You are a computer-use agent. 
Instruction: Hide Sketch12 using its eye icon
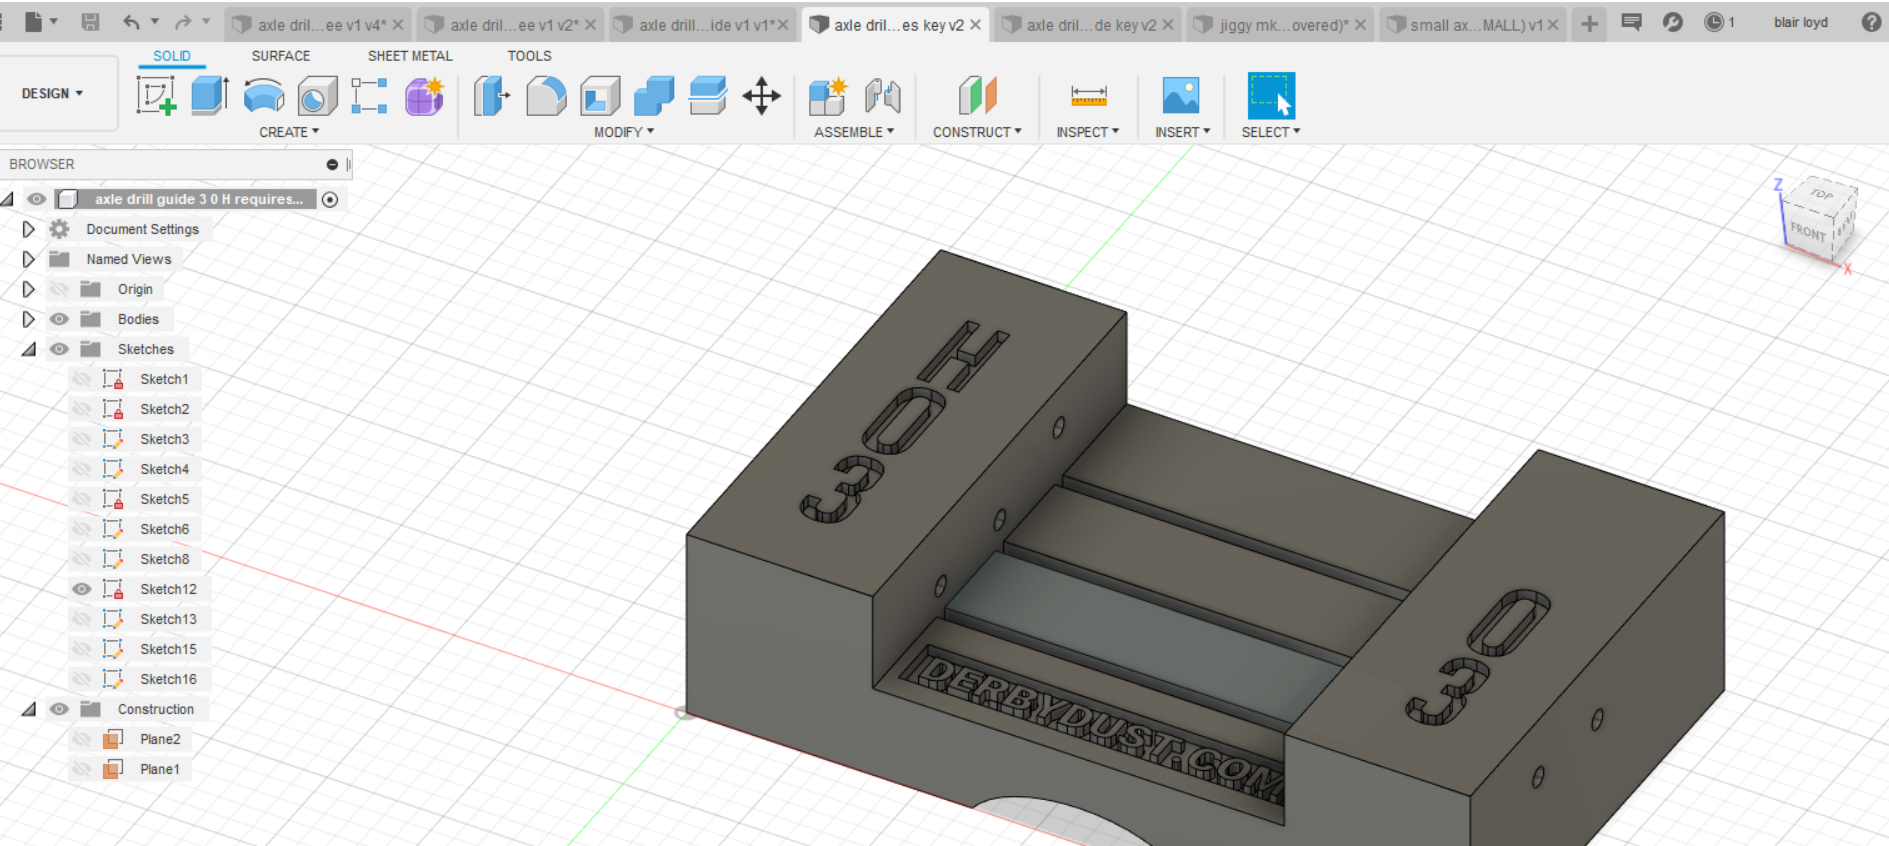tap(82, 589)
